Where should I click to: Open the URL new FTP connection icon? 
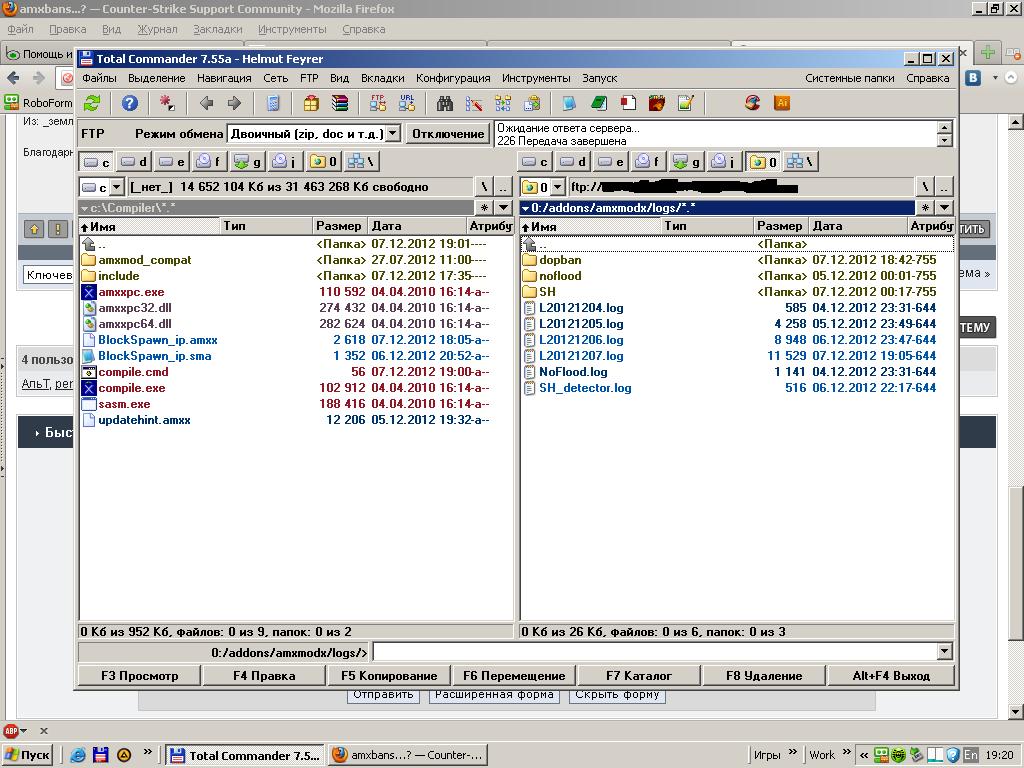407,103
